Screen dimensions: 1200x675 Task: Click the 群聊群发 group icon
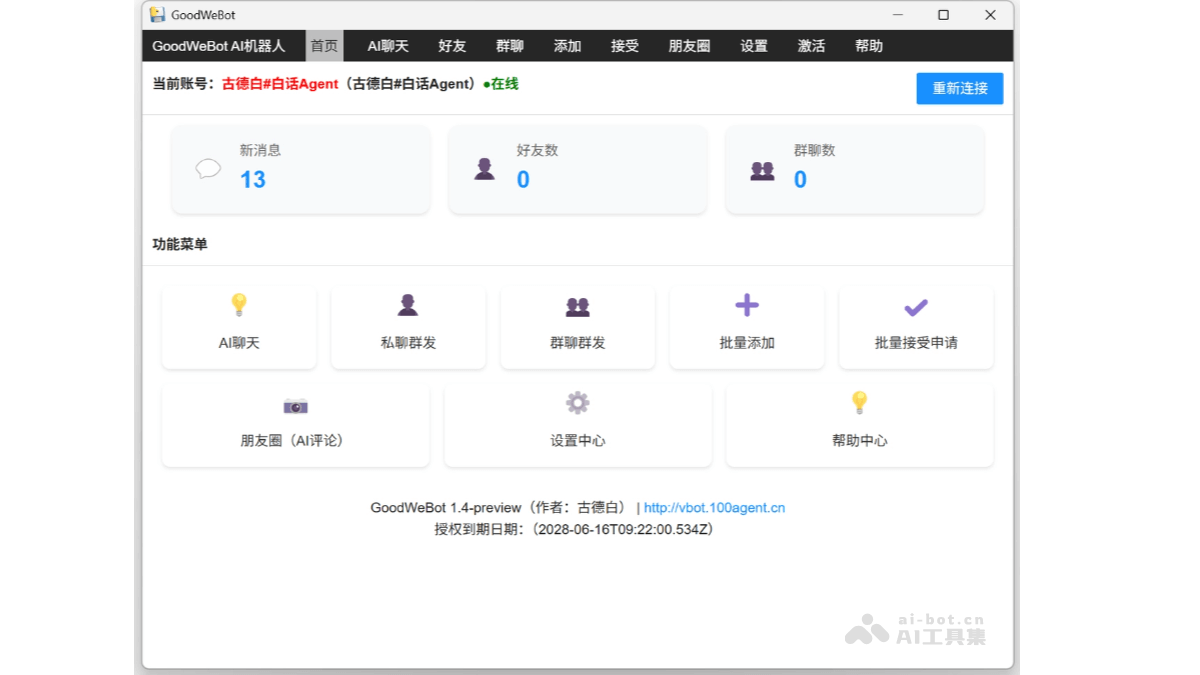click(577, 305)
